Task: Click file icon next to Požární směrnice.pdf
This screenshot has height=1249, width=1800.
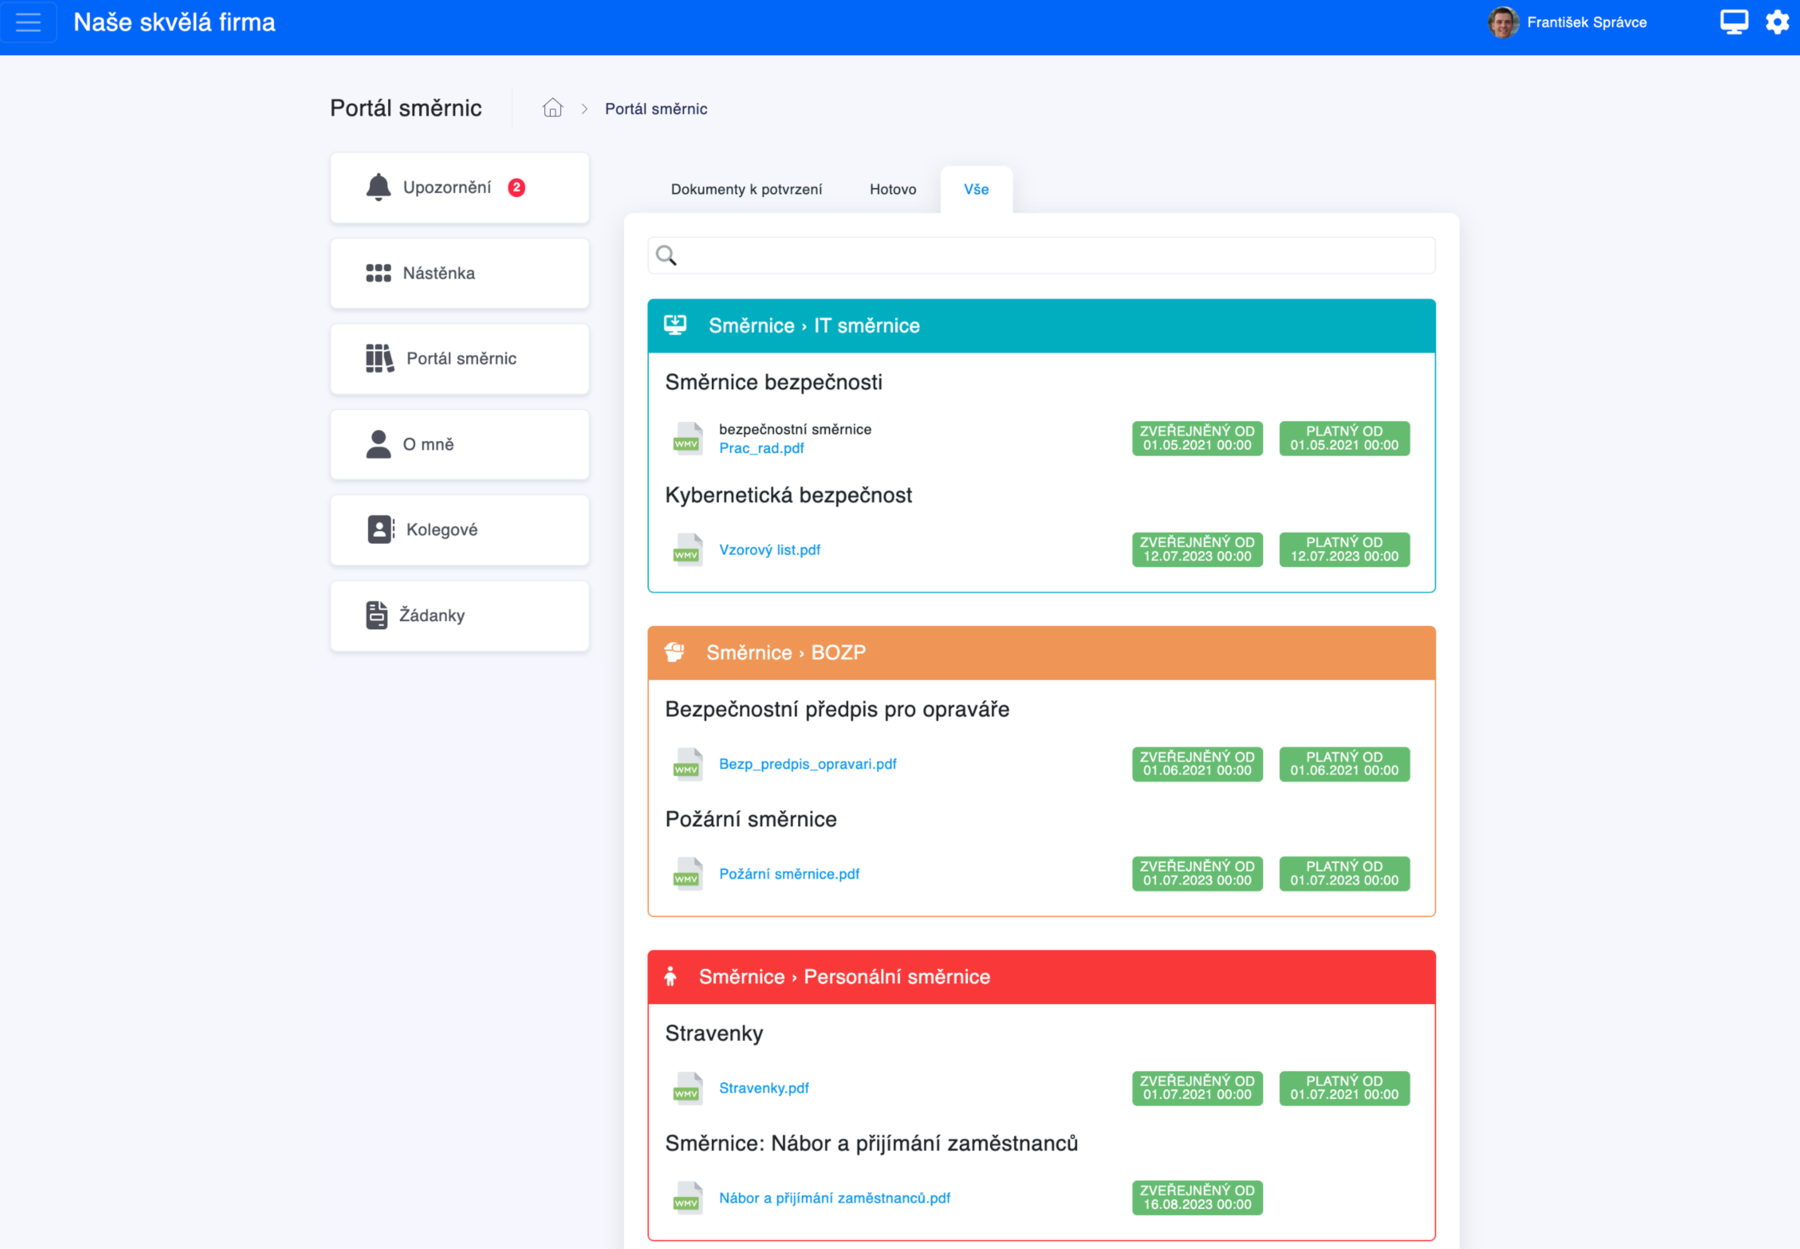Action: click(x=687, y=874)
